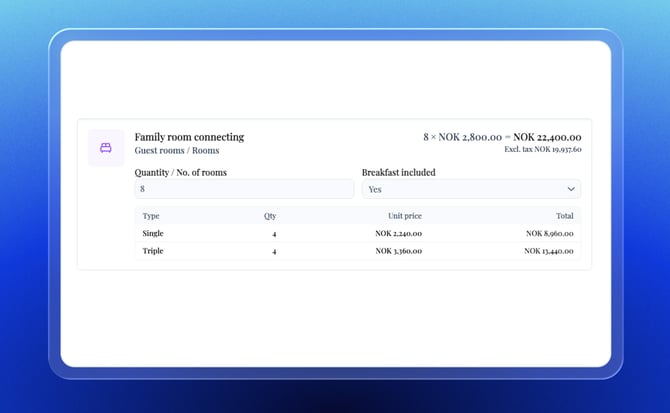Click the quantity in the Triple row
Image resolution: width=670 pixels, height=413 pixels.
click(274, 252)
